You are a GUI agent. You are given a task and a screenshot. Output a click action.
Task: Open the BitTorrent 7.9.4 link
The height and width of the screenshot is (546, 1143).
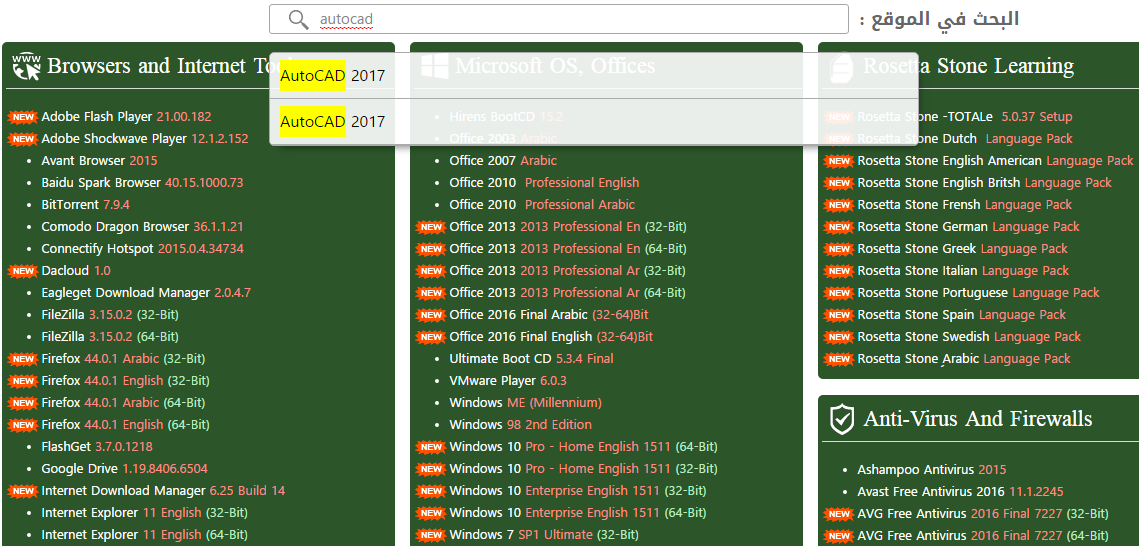(85, 204)
